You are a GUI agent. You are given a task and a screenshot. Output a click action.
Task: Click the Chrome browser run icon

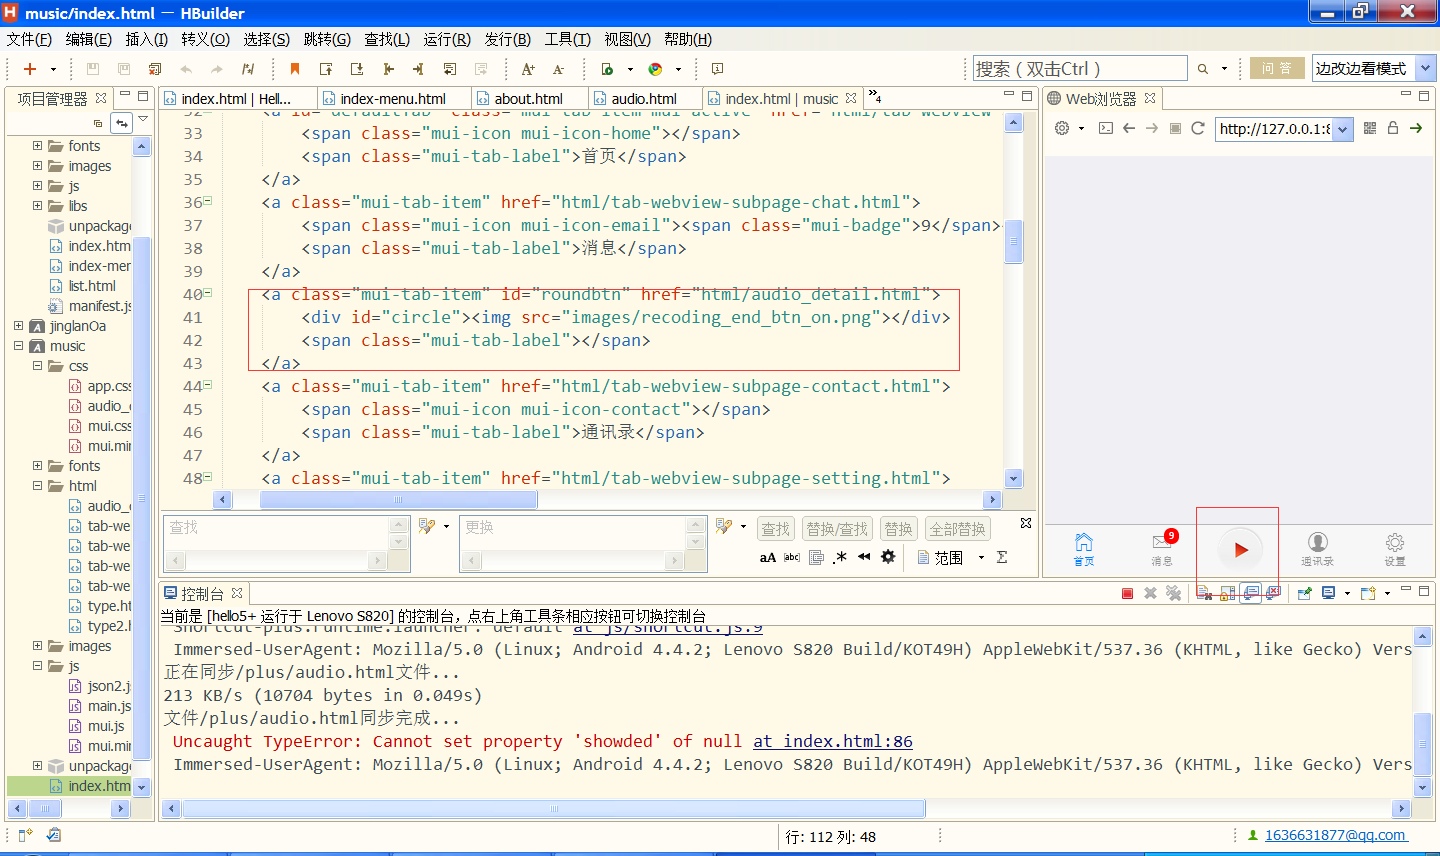tap(655, 69)
